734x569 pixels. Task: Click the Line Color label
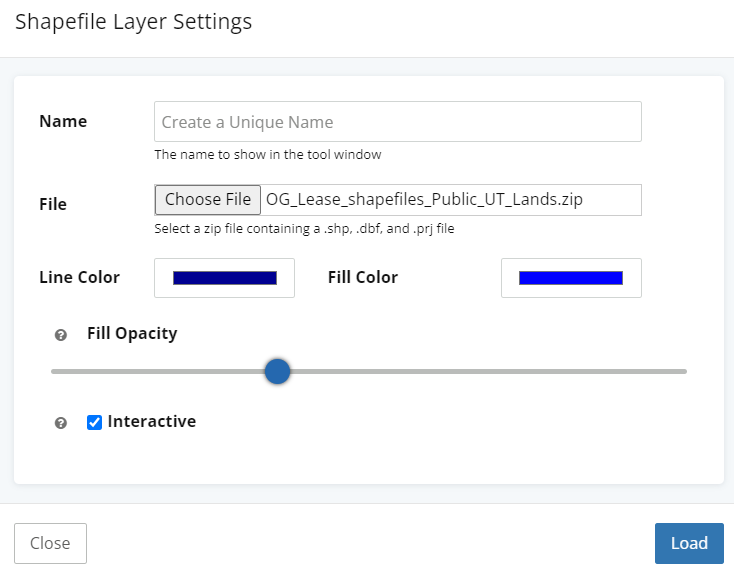(79, 278)
